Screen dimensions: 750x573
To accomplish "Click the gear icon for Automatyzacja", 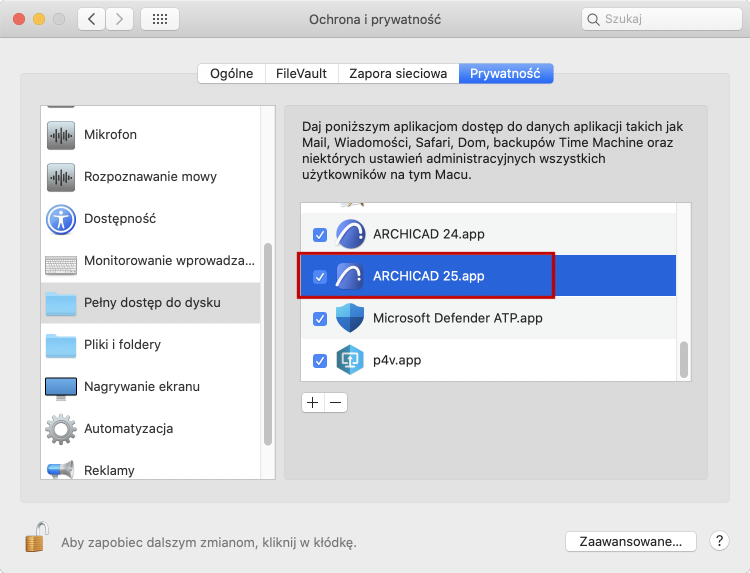I will (x=61, y=429).
